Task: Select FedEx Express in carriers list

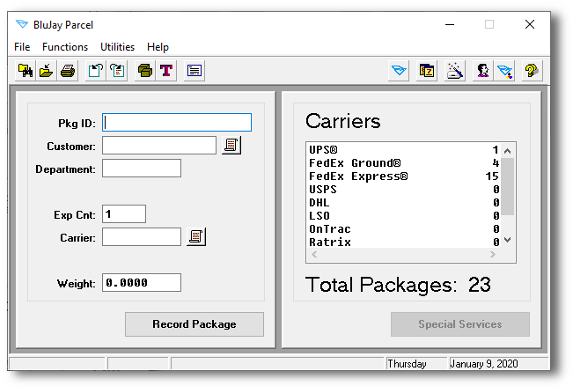Action: [404, 176]
